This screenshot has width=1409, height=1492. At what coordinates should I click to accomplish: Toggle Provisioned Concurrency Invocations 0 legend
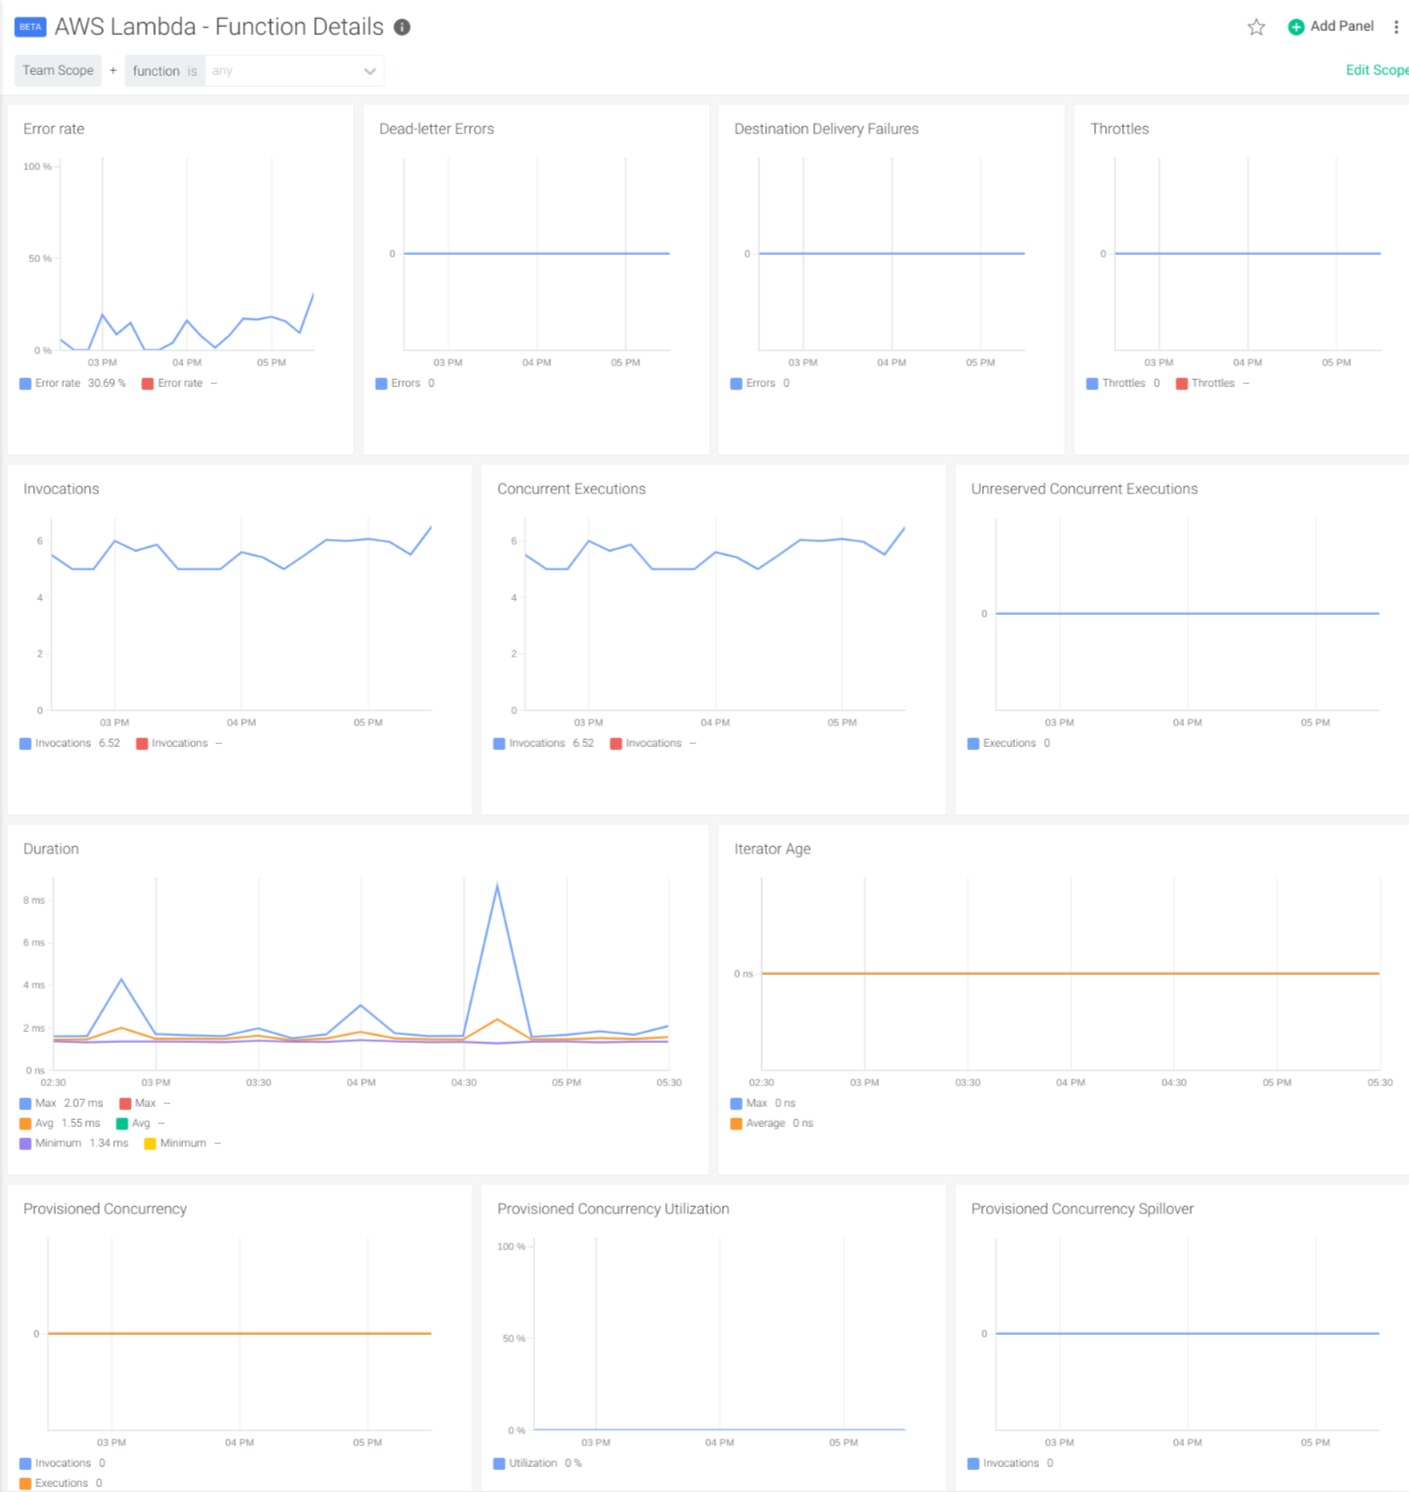pos(62,1463)
